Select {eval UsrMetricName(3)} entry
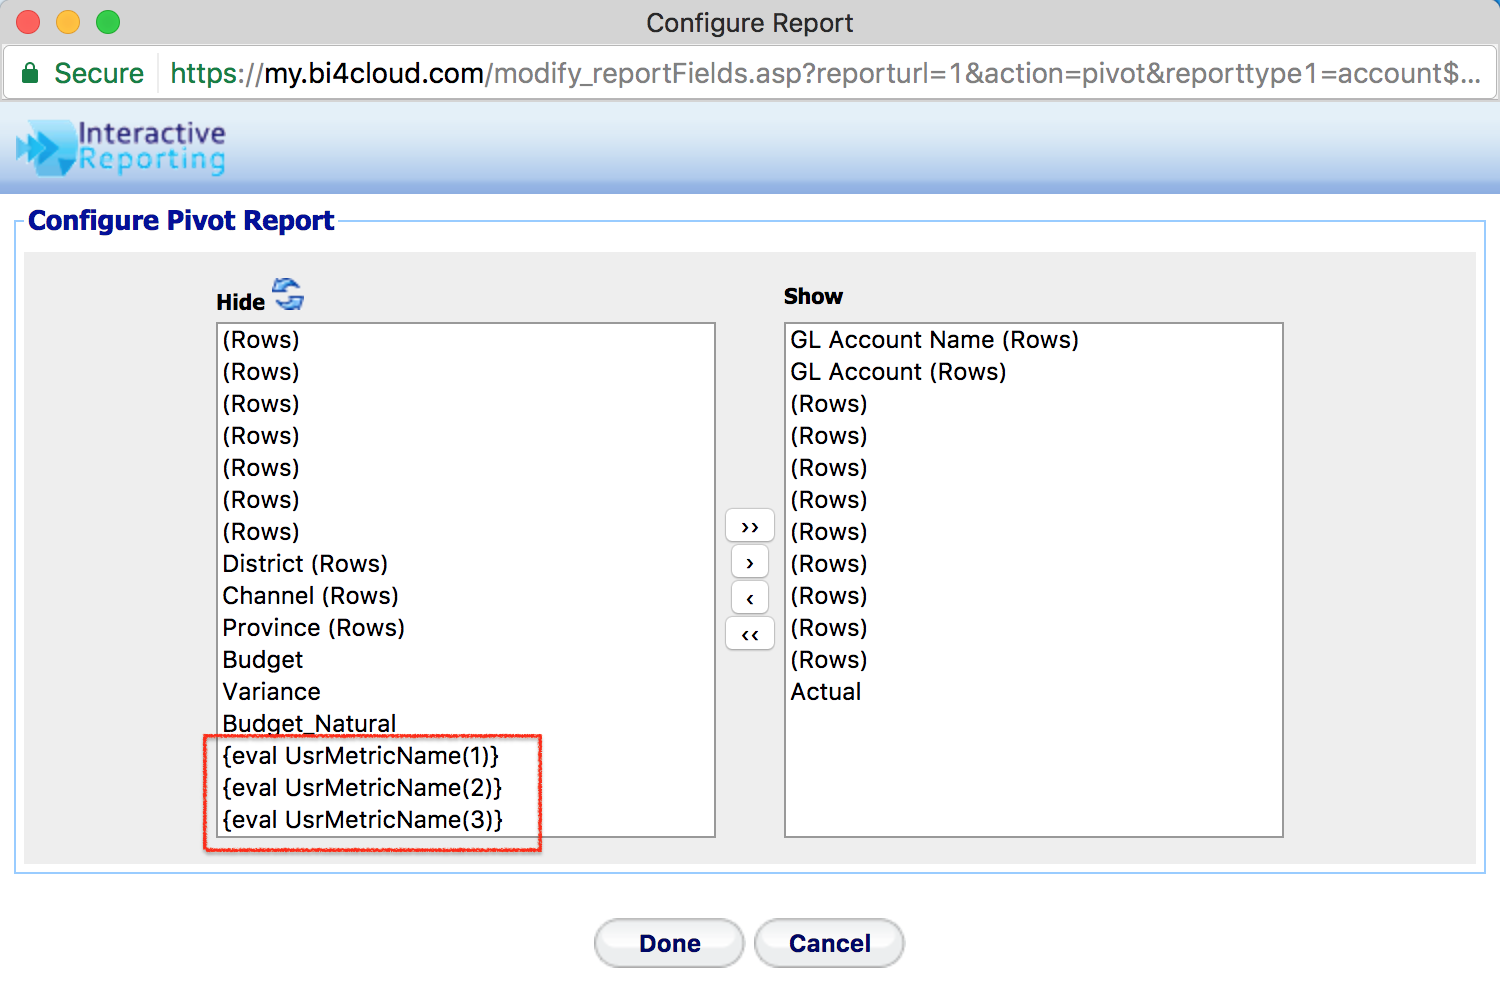1500x1002 pixels. pos(466,820)
